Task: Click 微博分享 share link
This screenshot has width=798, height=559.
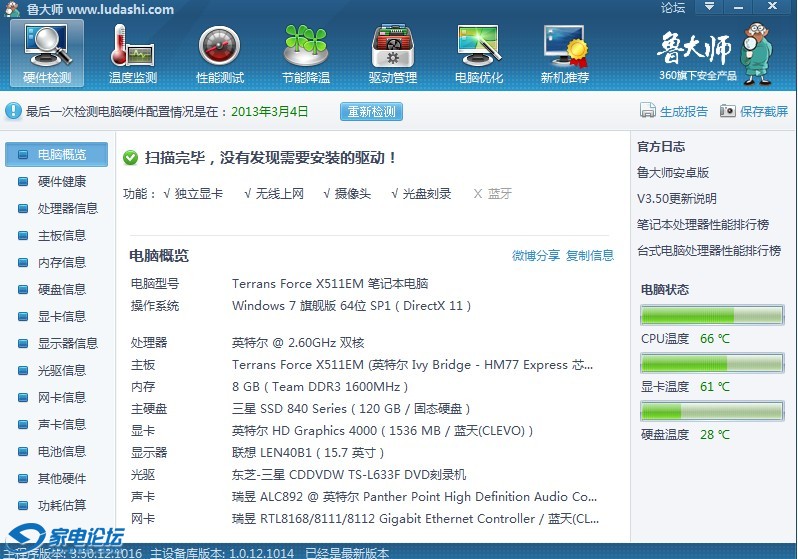Action: click(536, 256)
